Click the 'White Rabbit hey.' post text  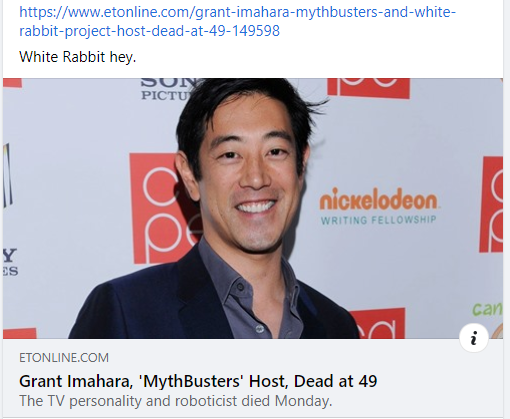point(78,57)
